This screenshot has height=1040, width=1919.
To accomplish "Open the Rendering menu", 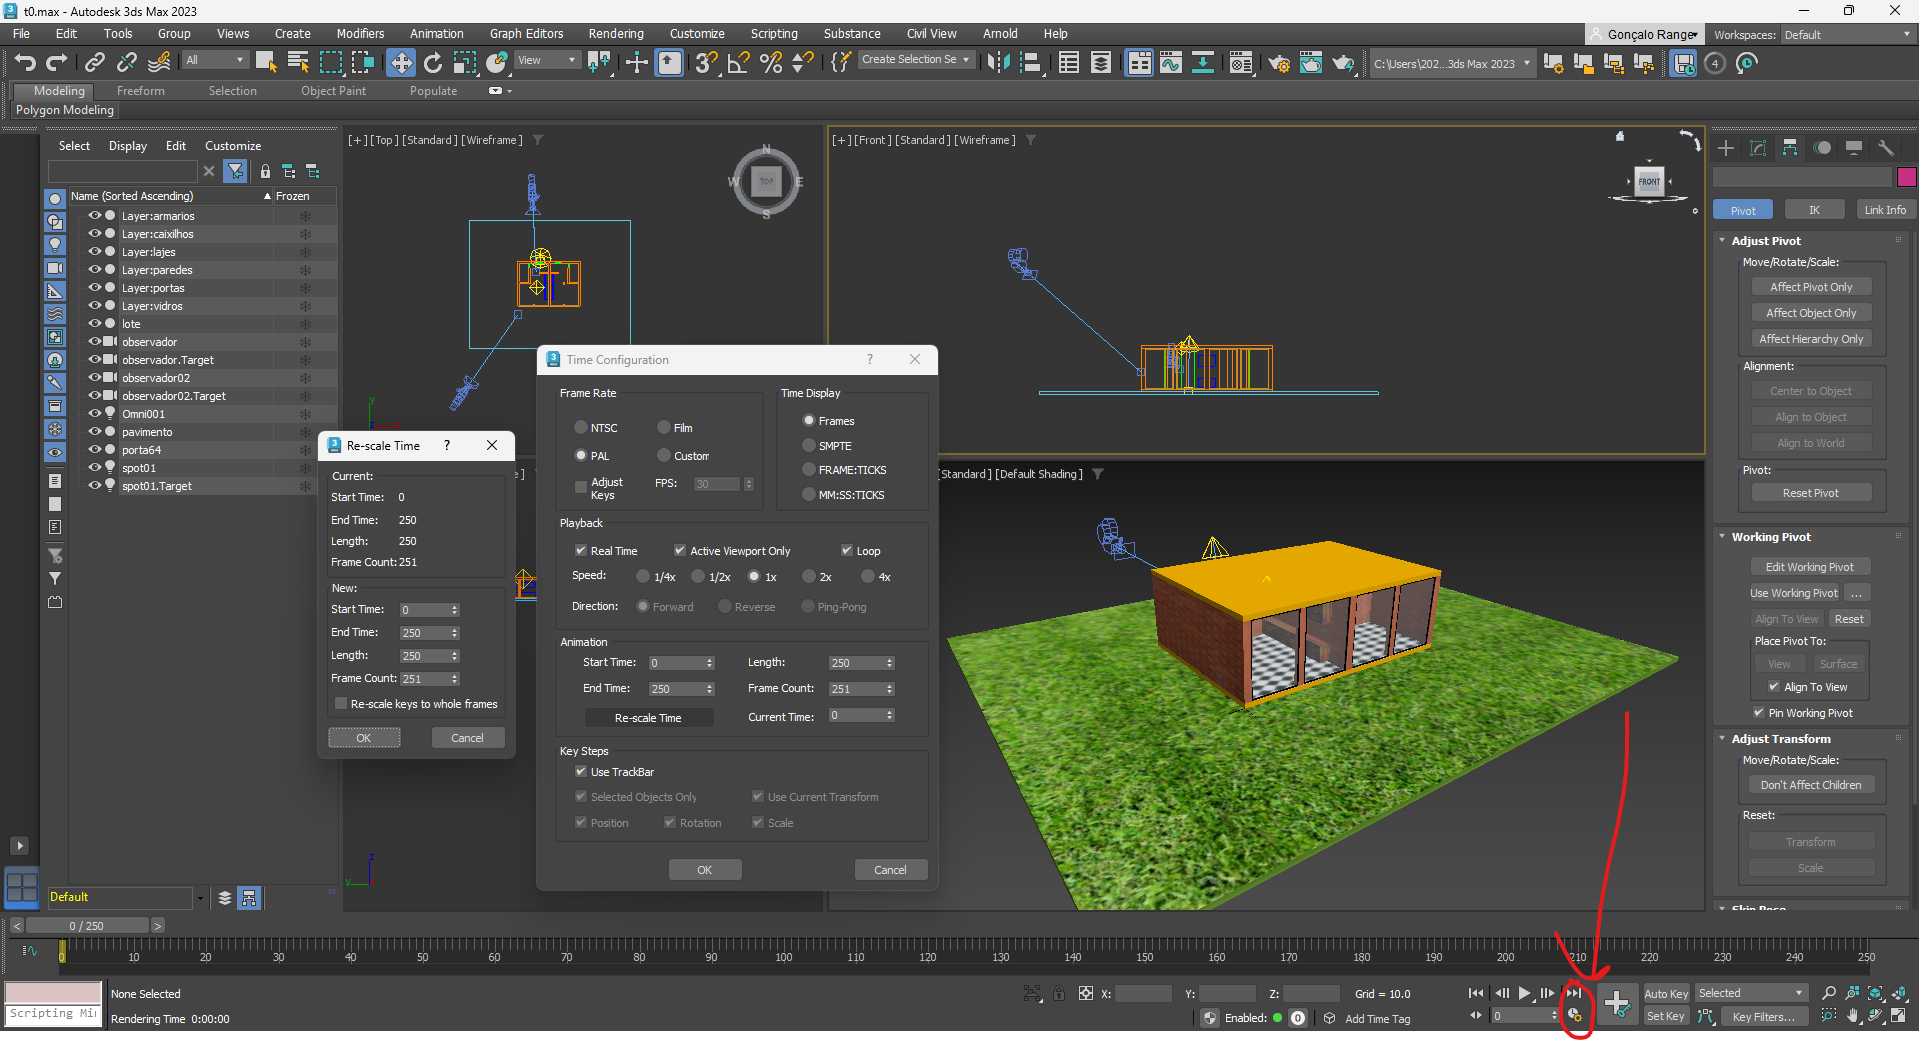I will point(615,34).
